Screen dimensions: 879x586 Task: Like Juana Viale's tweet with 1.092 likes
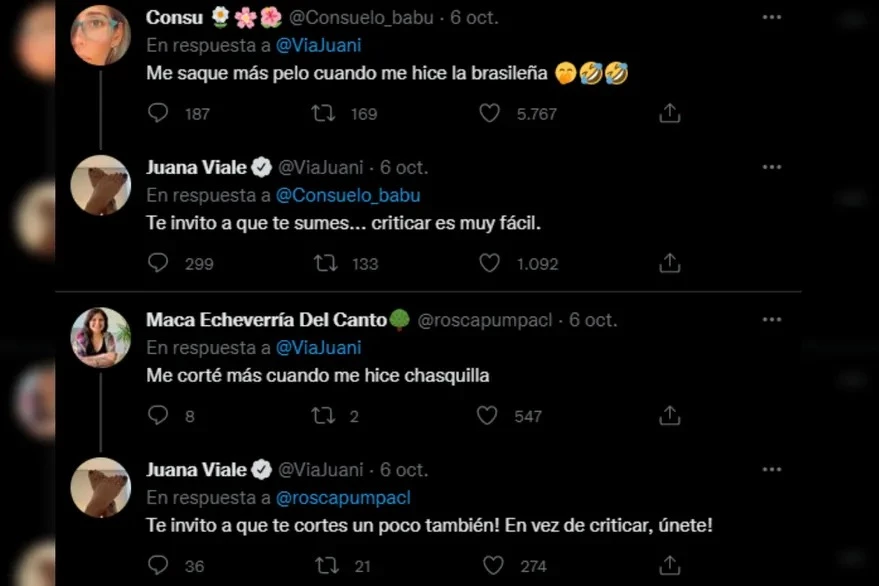[x=489, y=263]
